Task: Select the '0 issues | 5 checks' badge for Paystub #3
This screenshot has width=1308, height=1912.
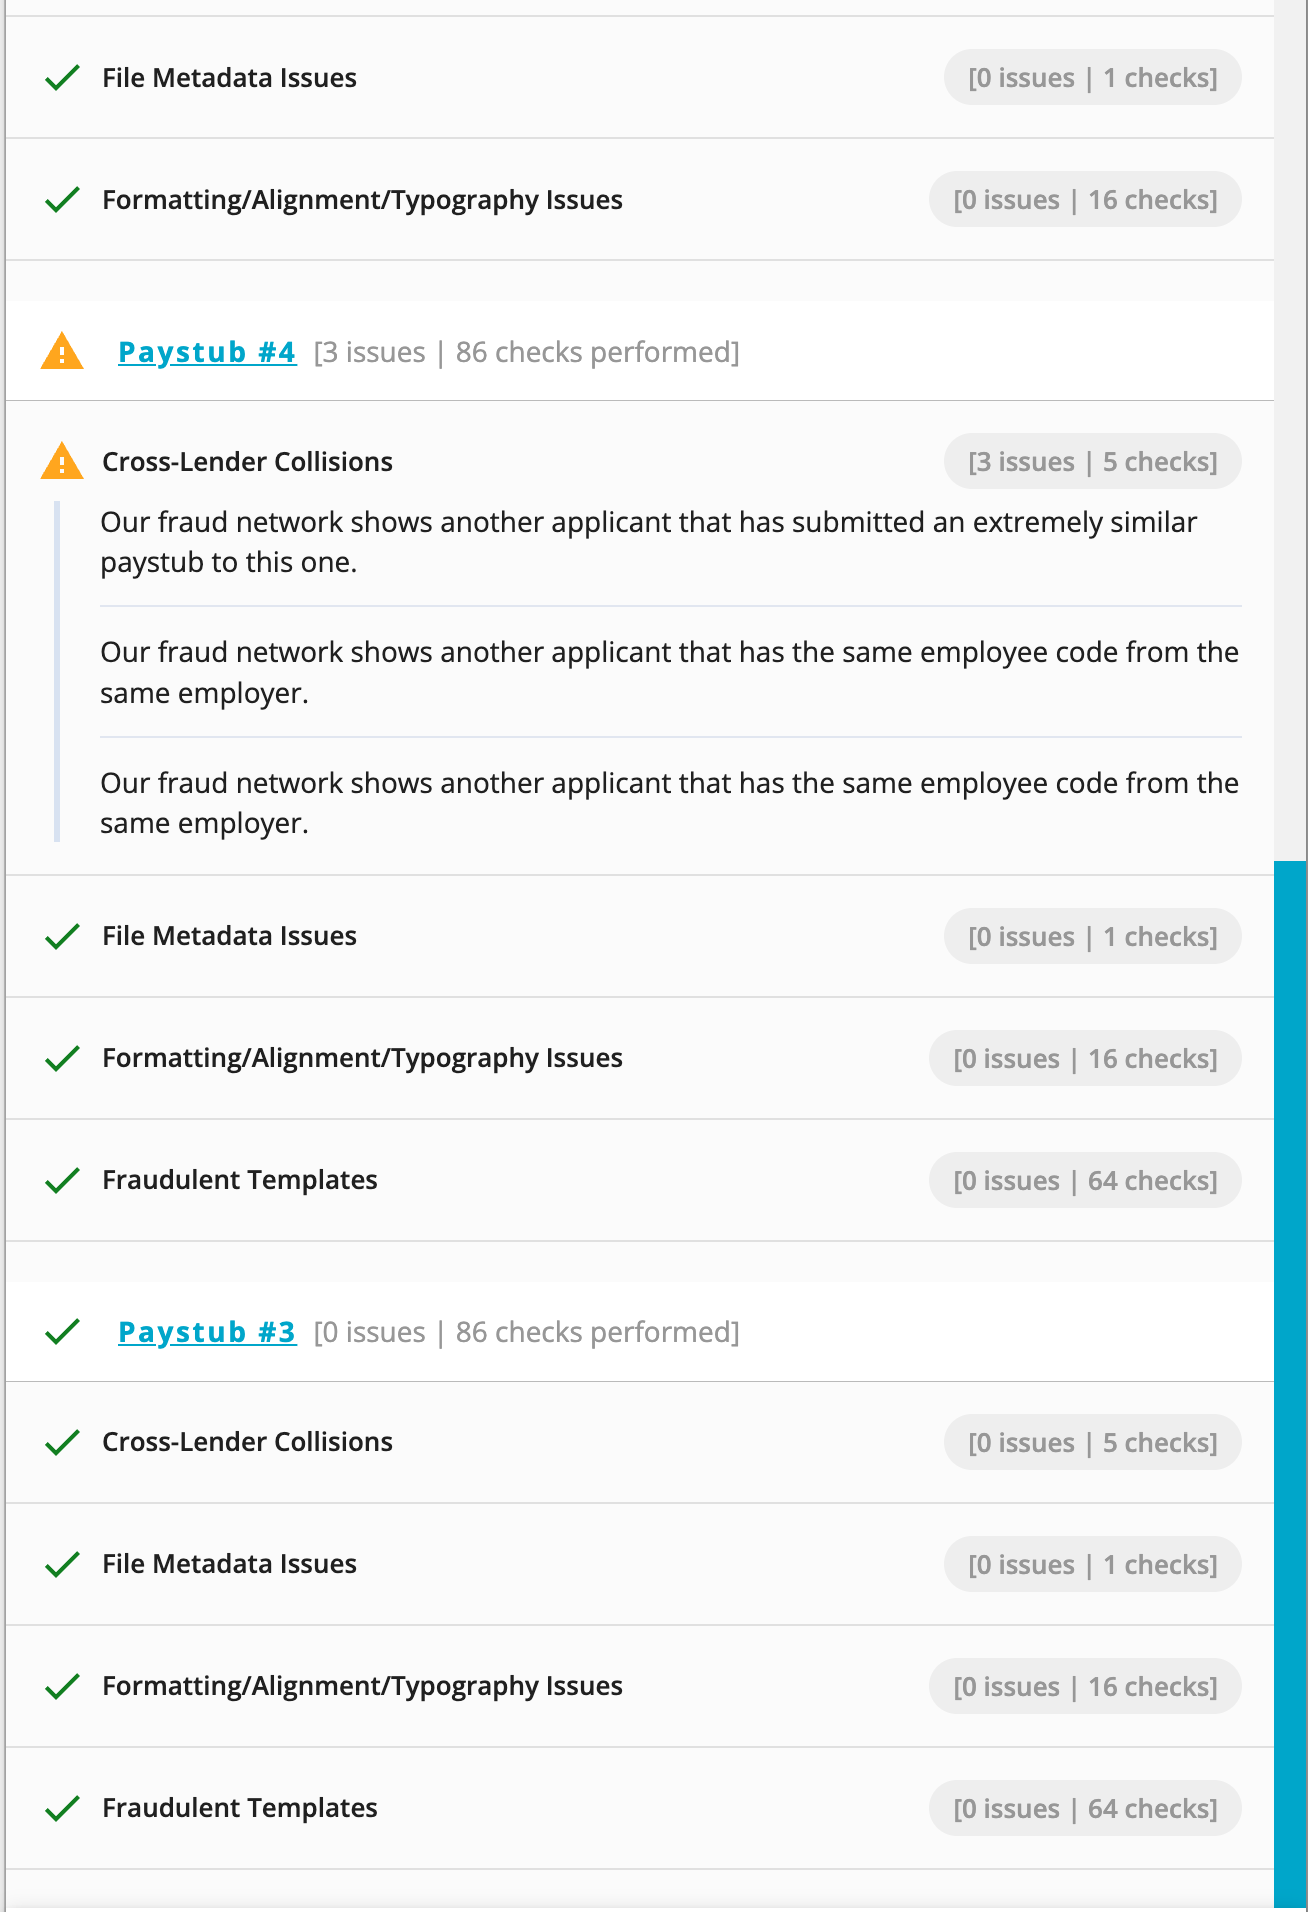Action: [x=1092, y=1442]
